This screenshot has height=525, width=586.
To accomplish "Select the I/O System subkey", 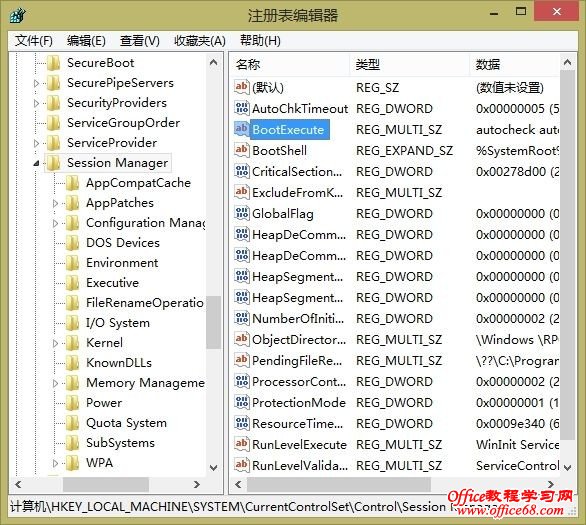I will coord(118,322).
